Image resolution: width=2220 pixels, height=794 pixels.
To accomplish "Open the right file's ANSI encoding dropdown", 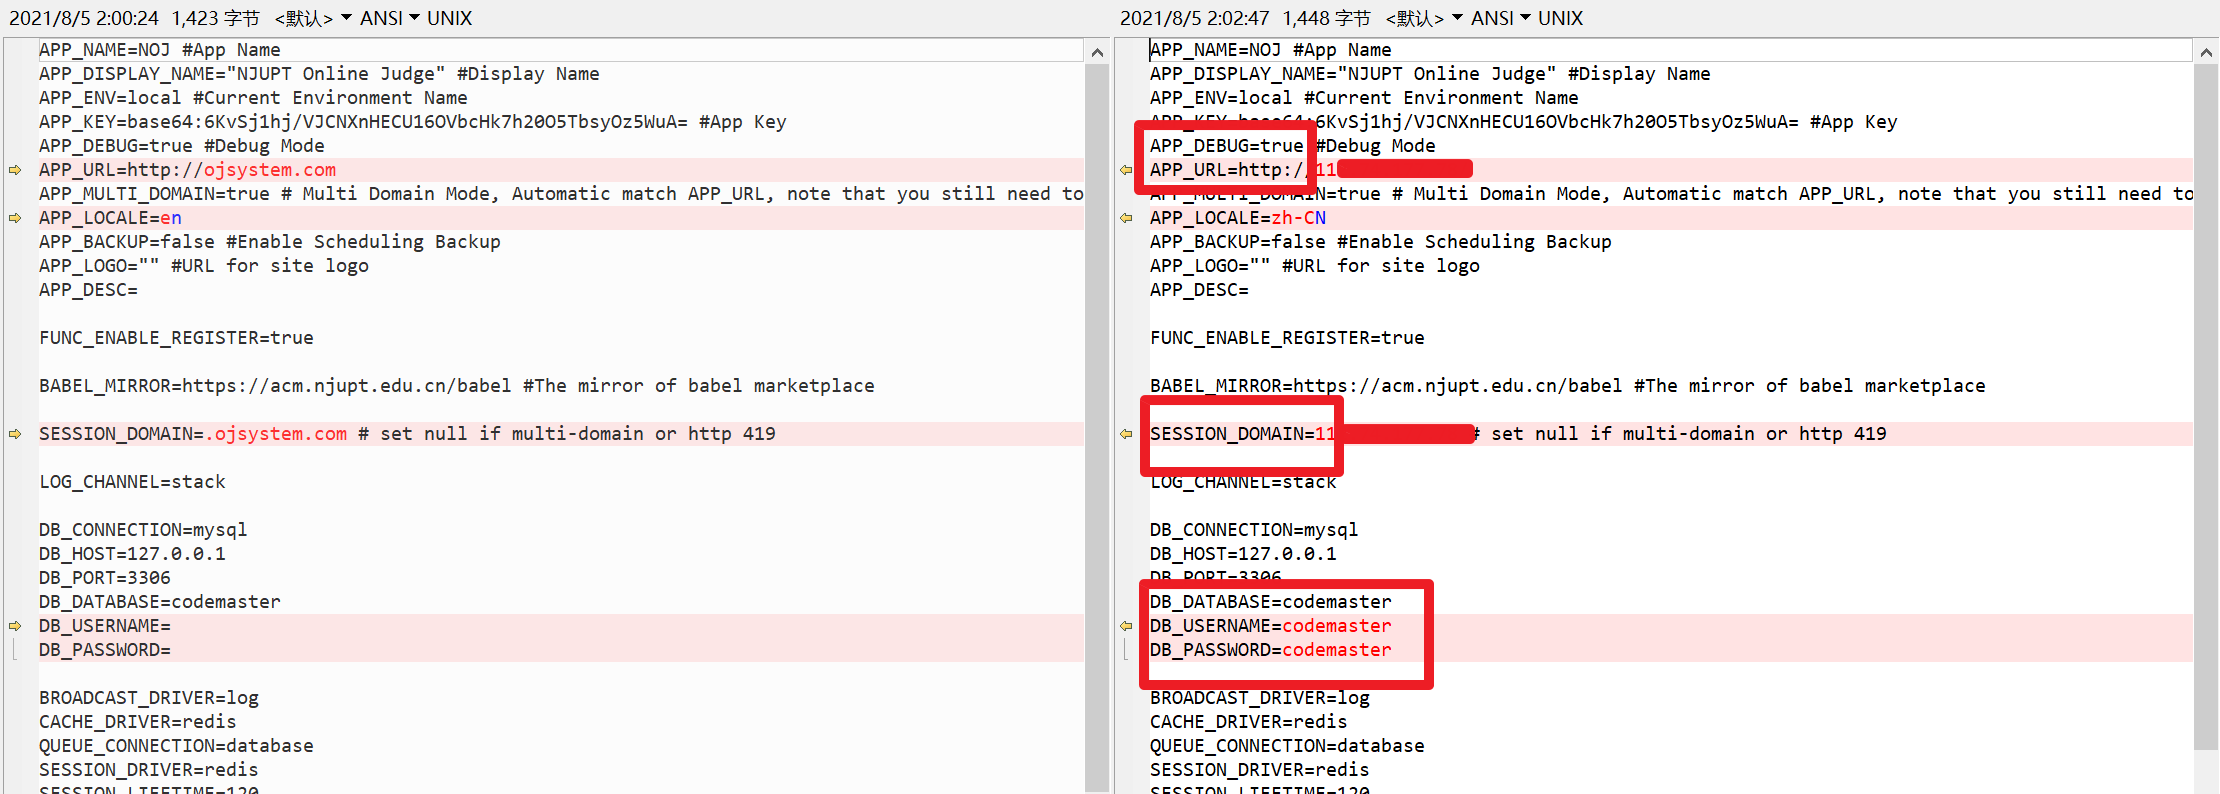I will [x=1500, y=18].
